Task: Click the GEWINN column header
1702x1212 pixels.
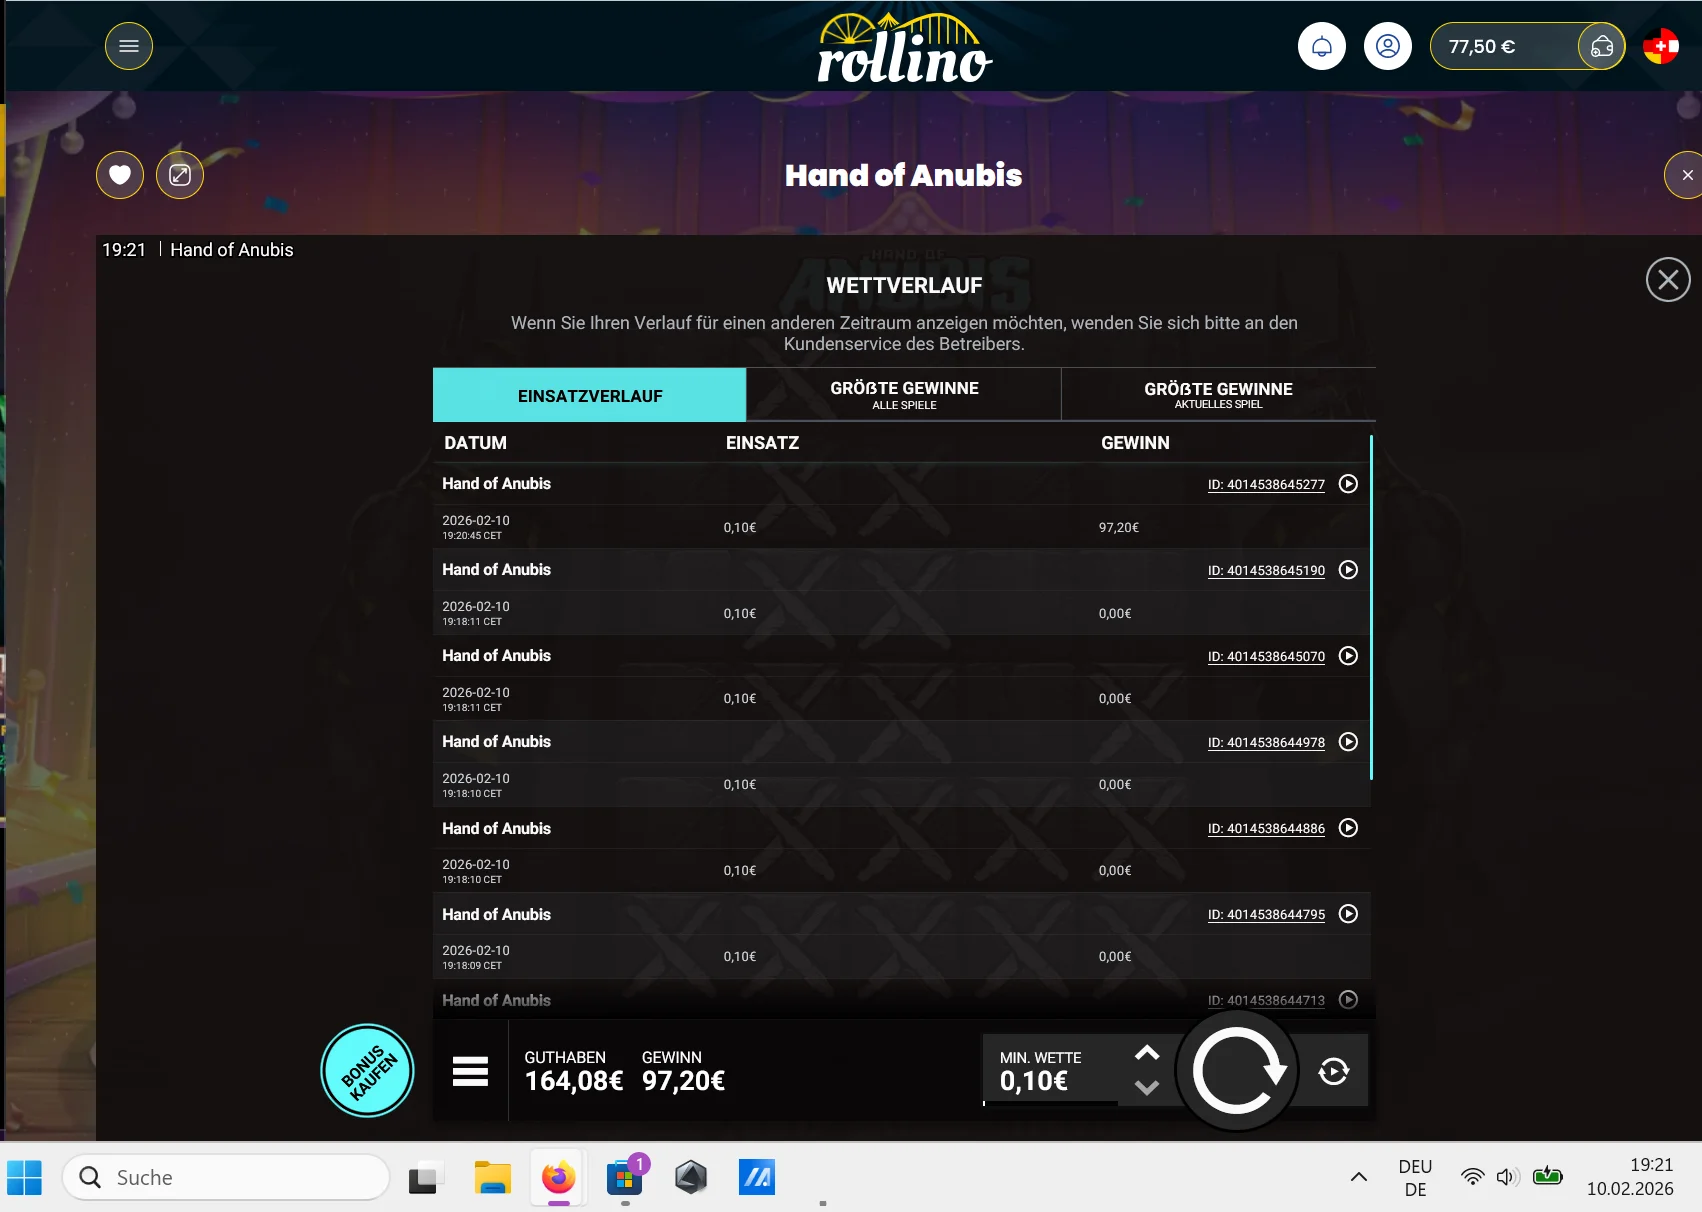Action: point(1135,443)
